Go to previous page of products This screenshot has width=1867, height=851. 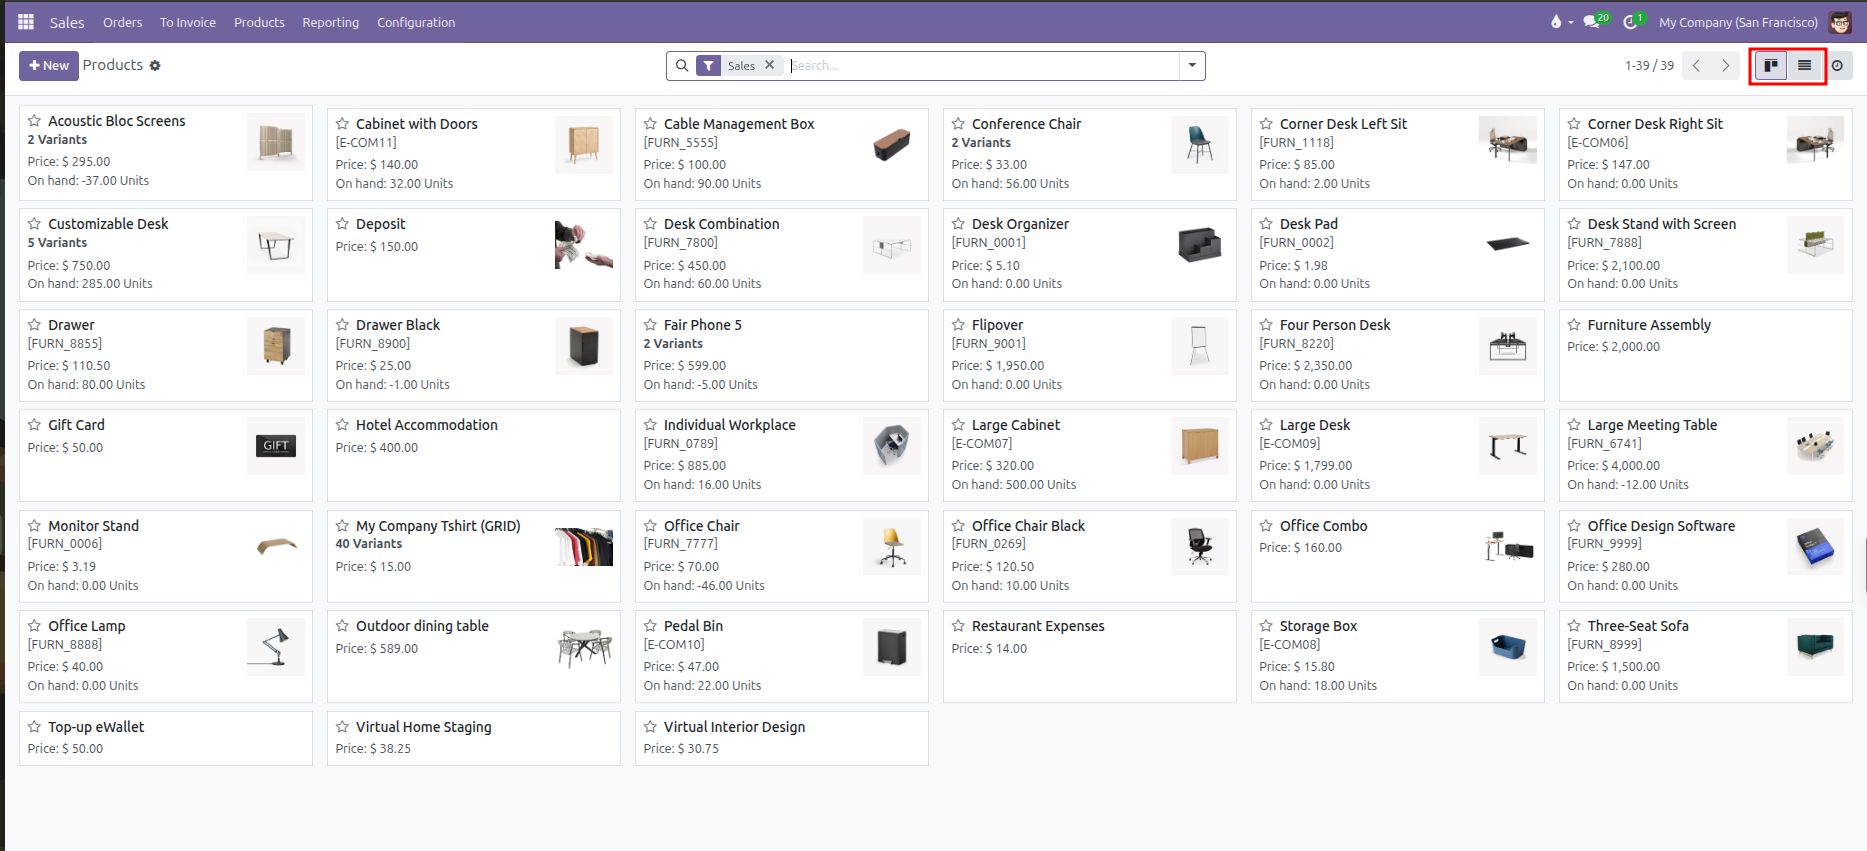click(1696, 66)
